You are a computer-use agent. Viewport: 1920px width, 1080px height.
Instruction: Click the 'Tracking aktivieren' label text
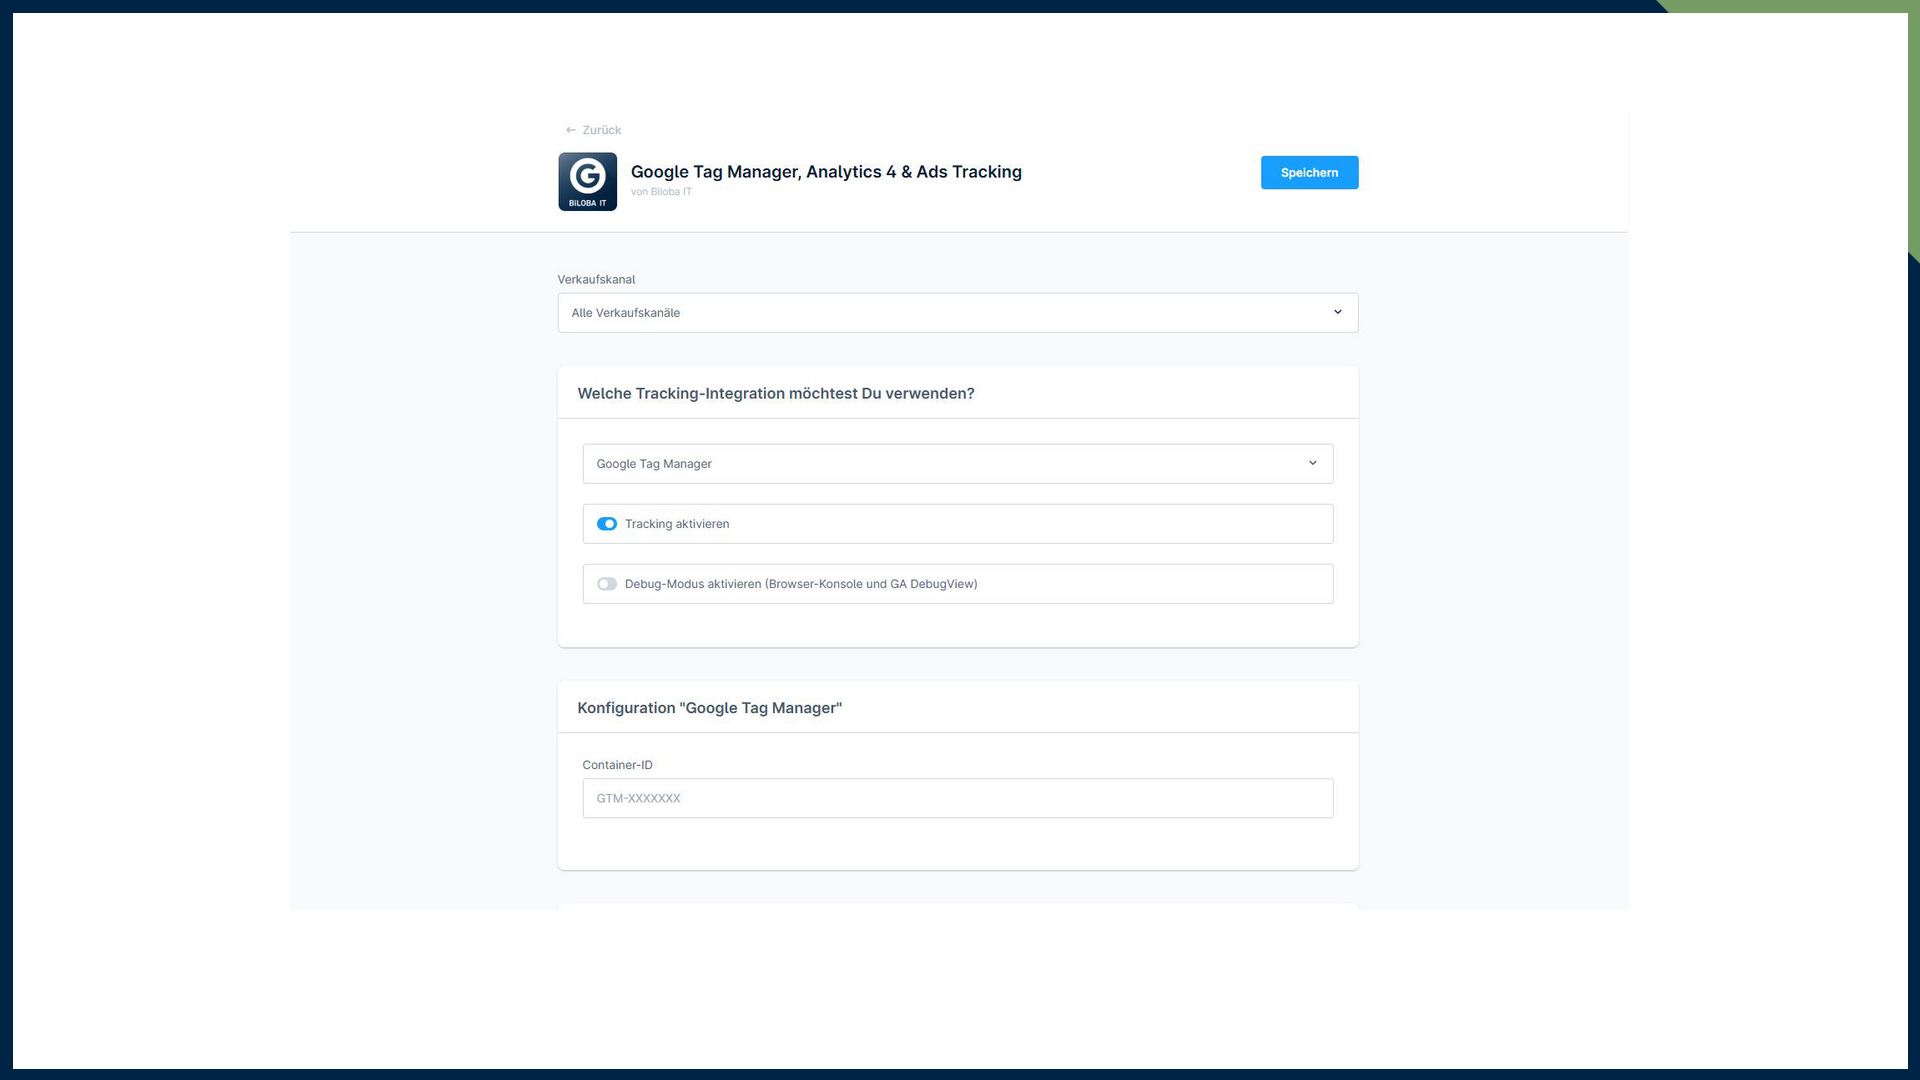point(677,524)
